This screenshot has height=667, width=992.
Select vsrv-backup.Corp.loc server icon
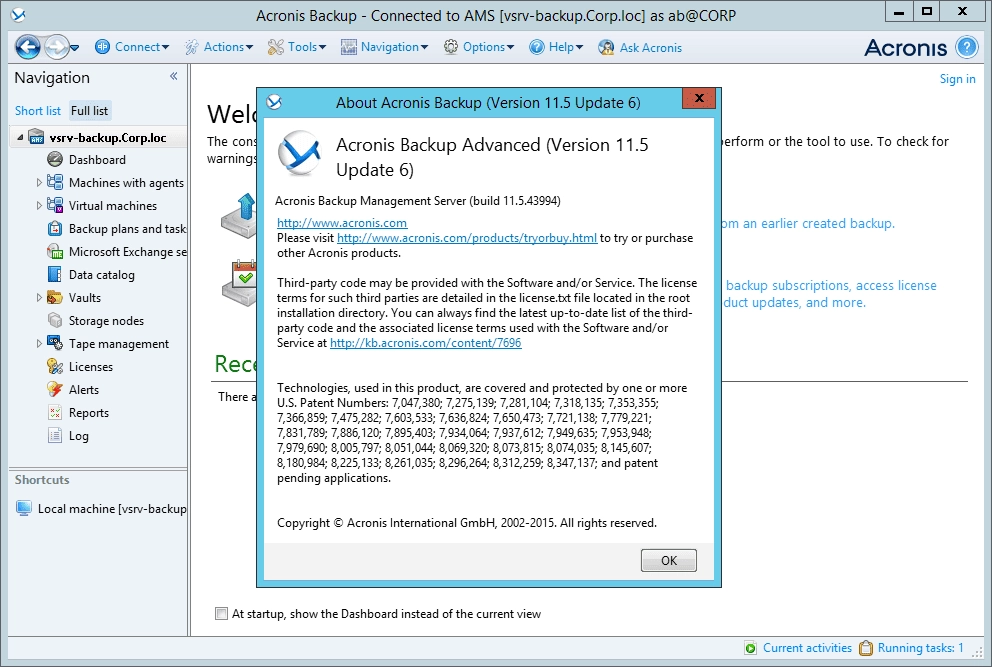click(37, 137)
